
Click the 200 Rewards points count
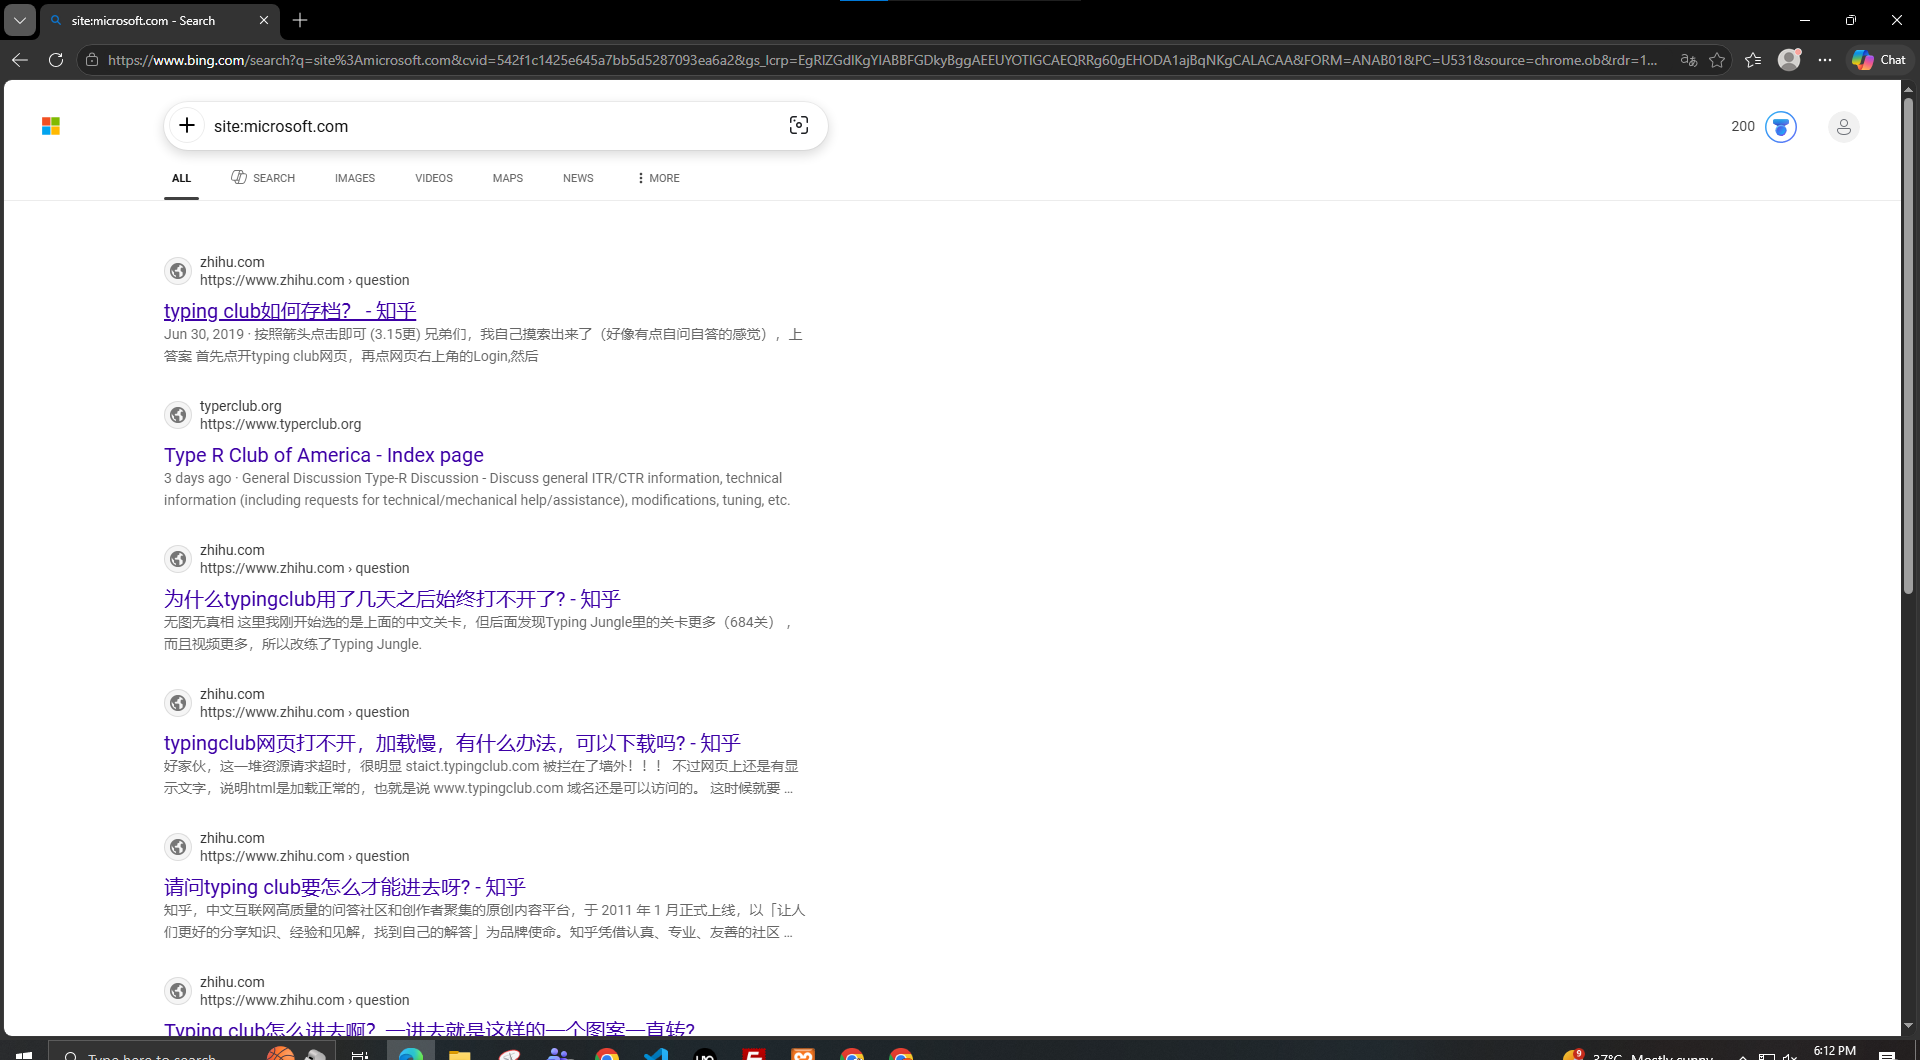1743,126
